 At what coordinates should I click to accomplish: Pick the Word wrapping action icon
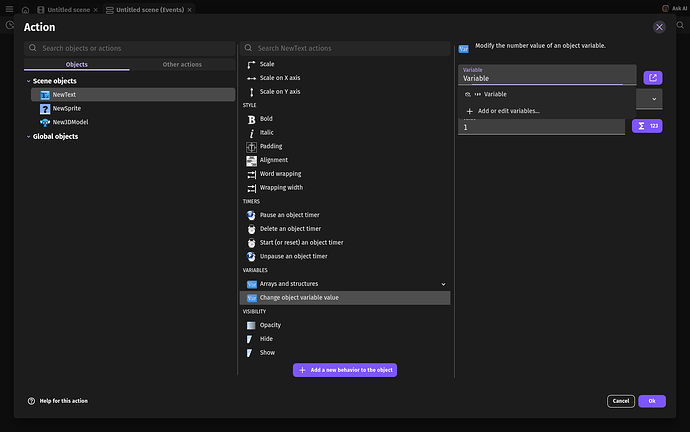point(252,174)
